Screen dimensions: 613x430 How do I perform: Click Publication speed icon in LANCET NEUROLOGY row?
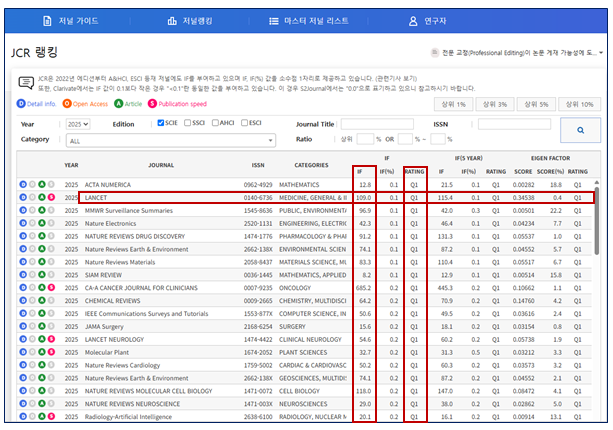tap(51, 339)
